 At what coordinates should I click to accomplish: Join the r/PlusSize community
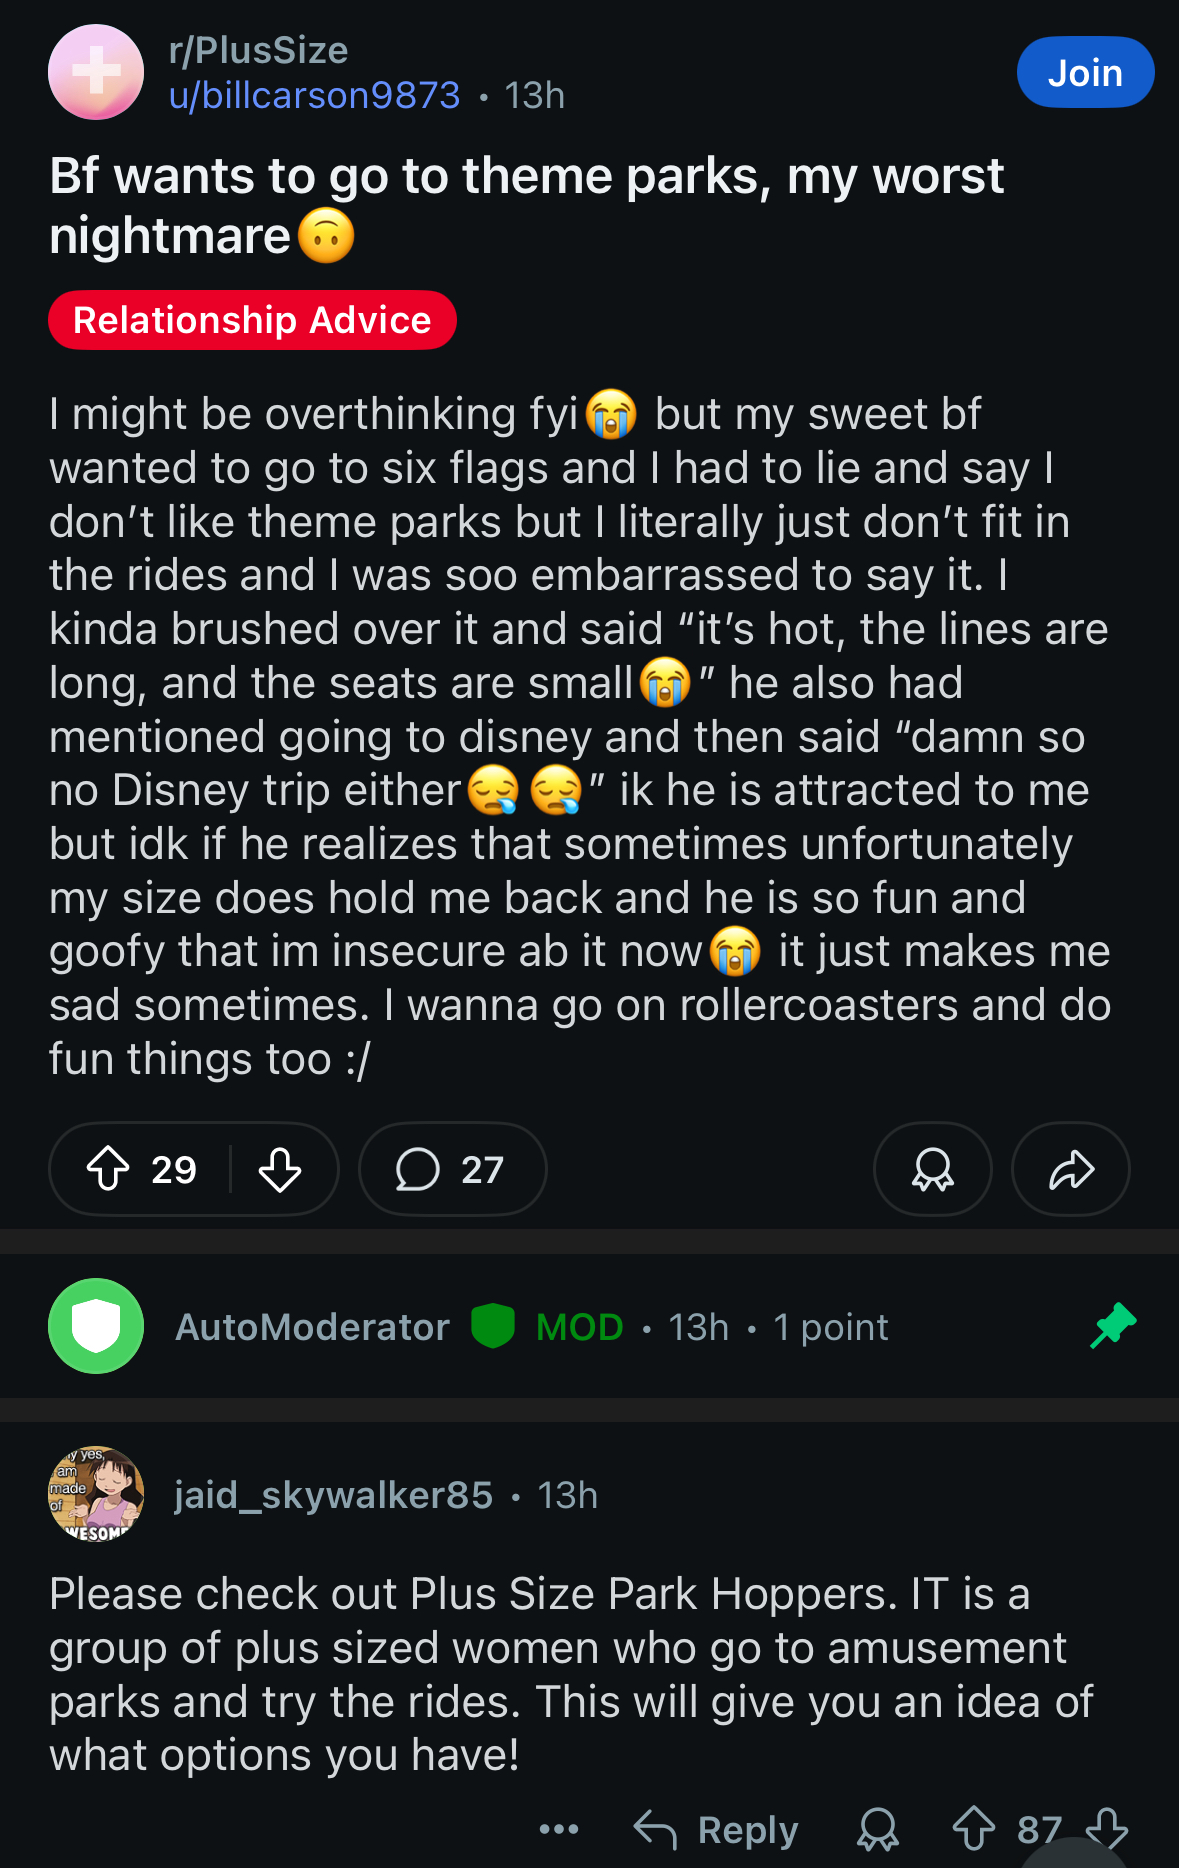[1085, 72]
